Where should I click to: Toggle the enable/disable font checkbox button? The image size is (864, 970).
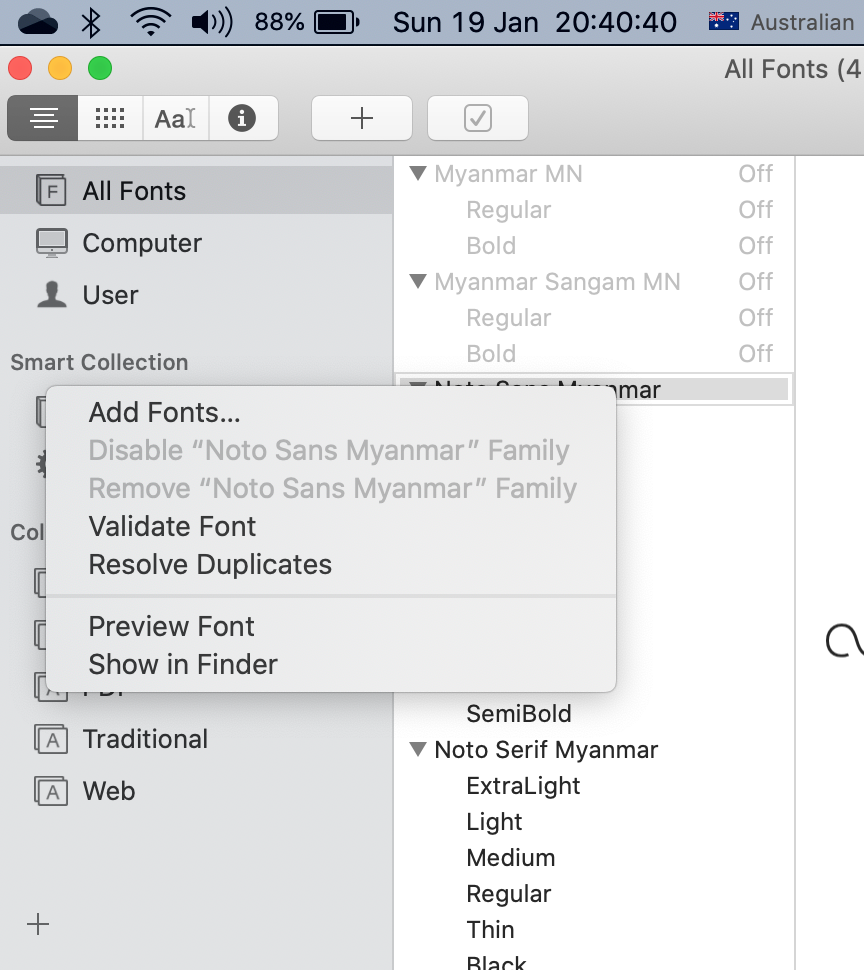point(478,119)
